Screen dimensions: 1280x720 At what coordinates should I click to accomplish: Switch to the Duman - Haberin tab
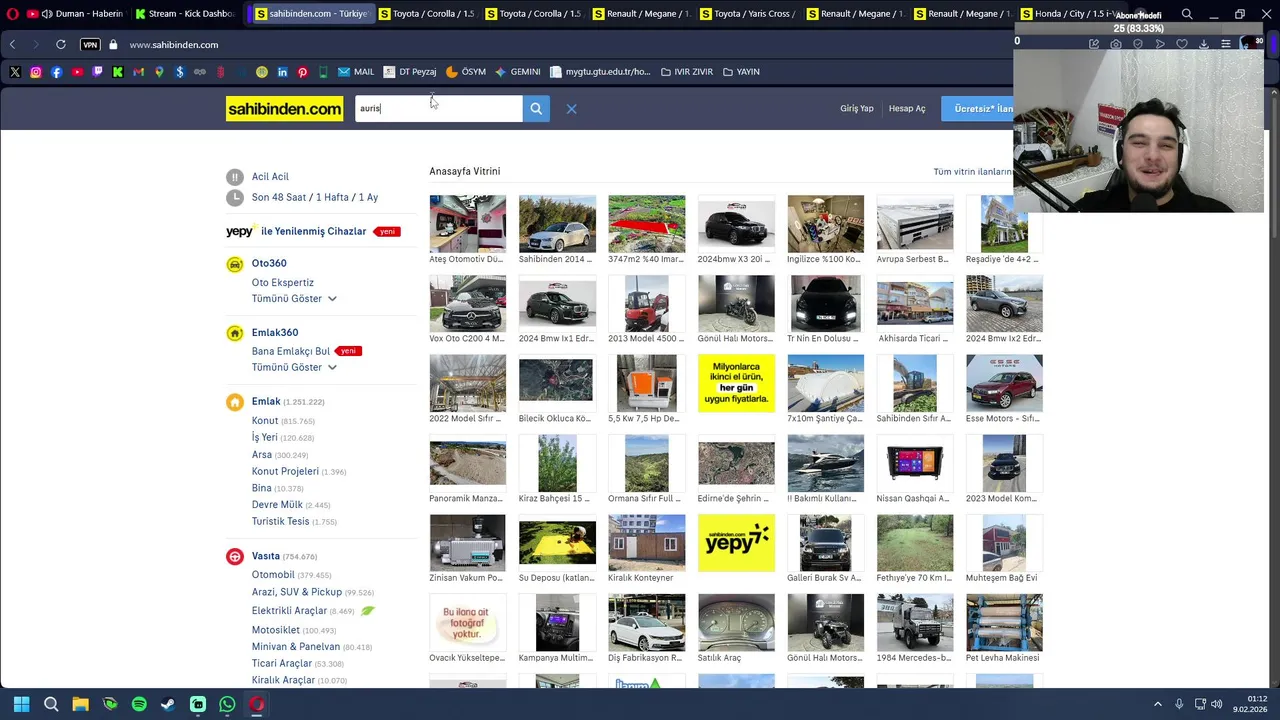(x=76, y=14)
